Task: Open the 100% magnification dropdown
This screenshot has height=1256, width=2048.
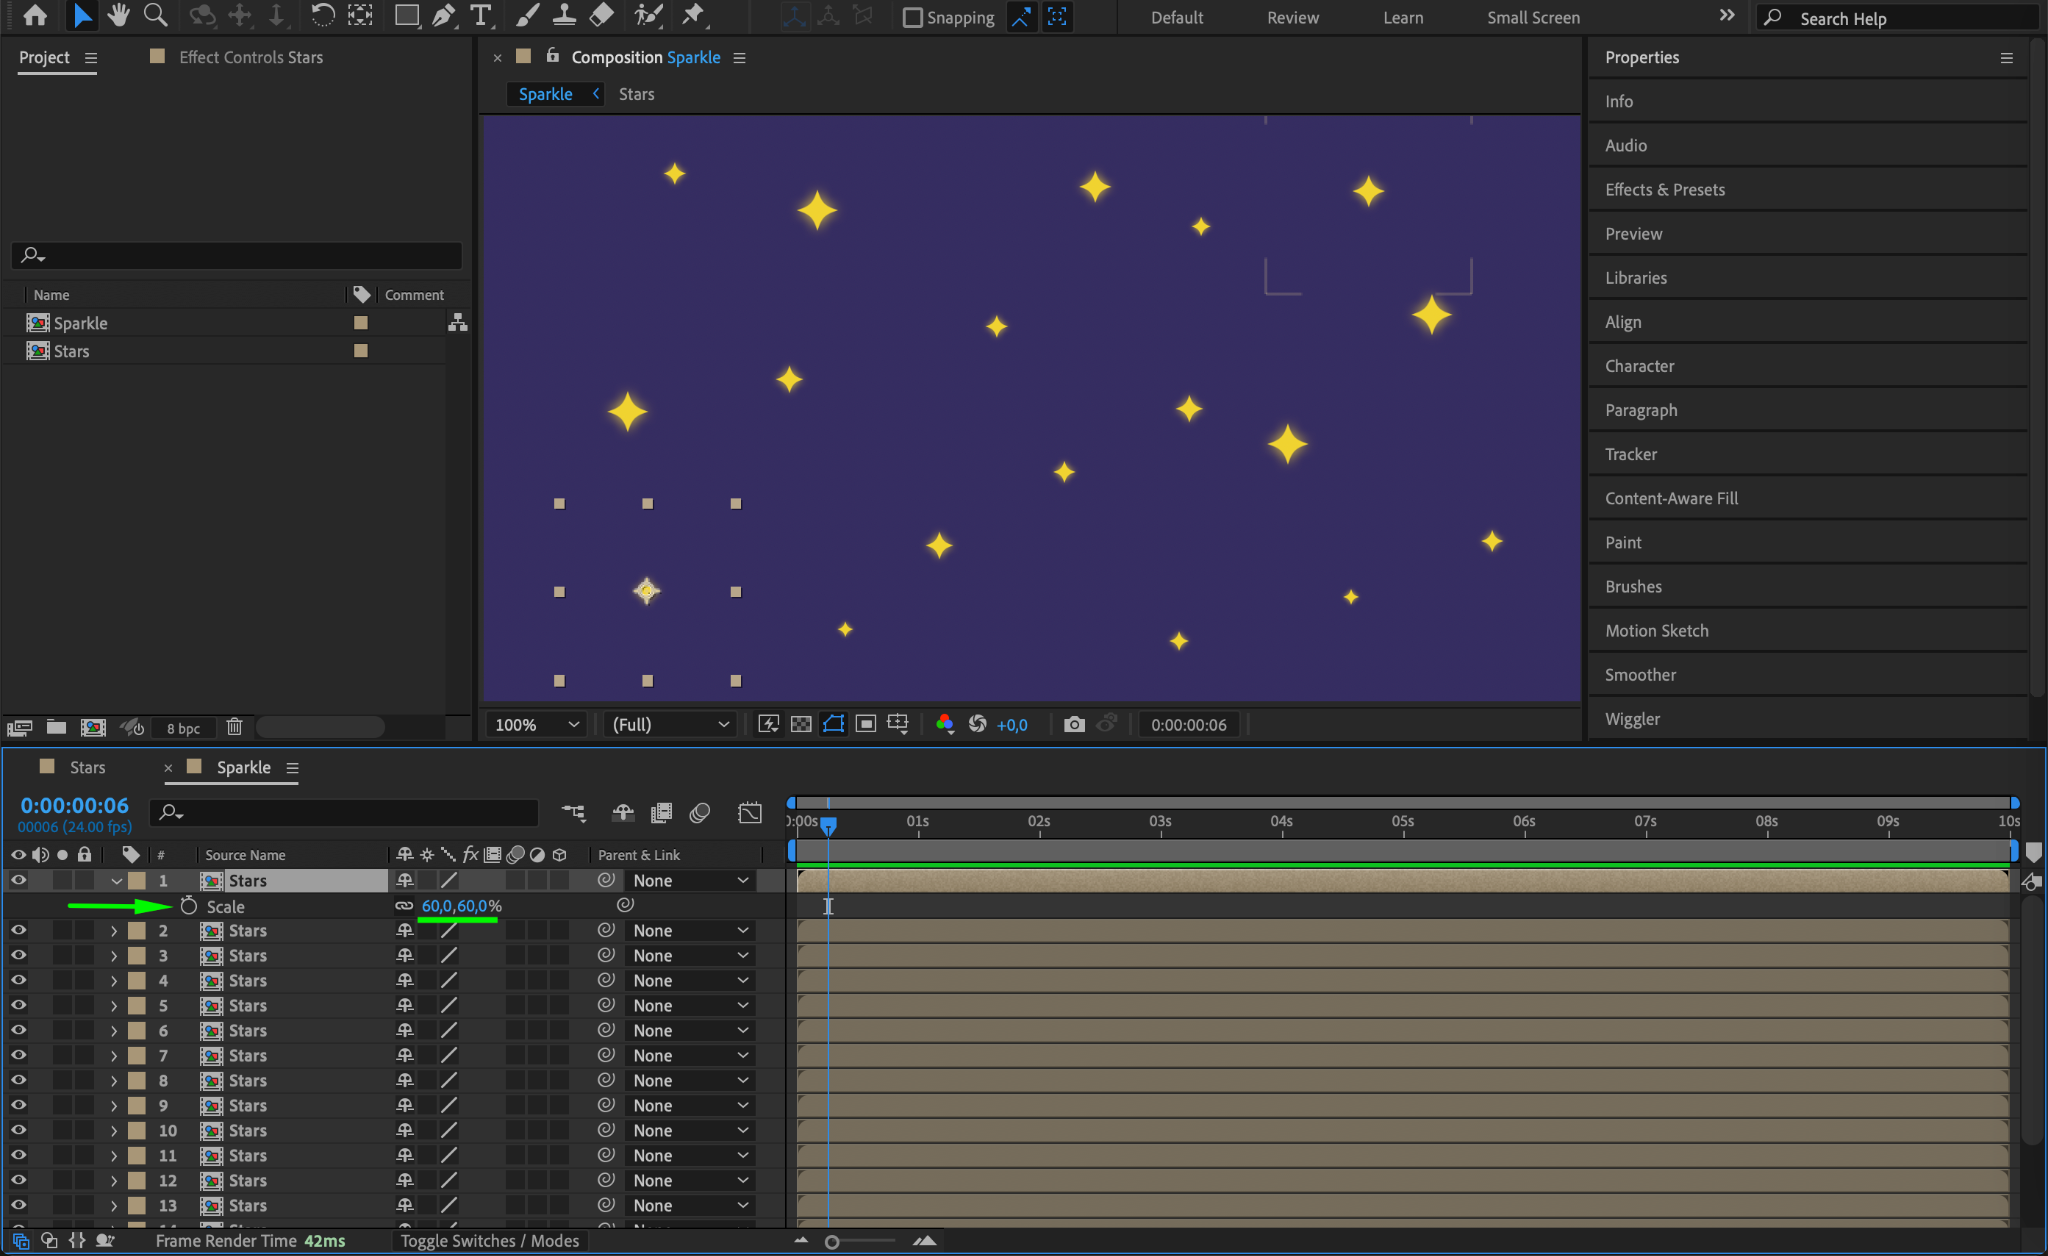Action: 536,724
